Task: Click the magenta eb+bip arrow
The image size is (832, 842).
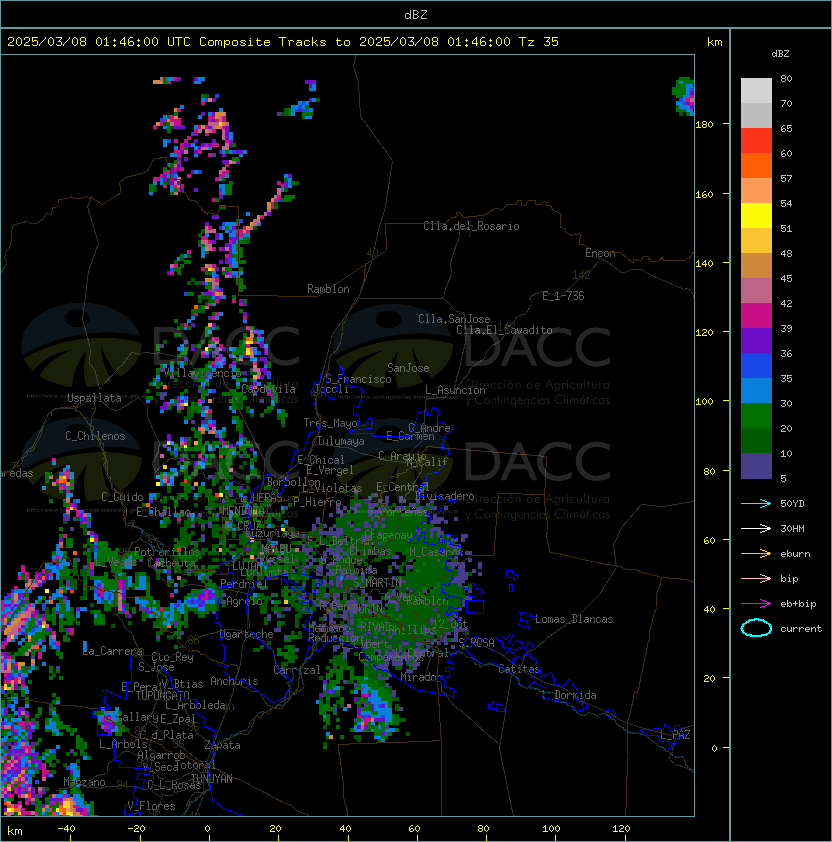Action: pos(756,604)
